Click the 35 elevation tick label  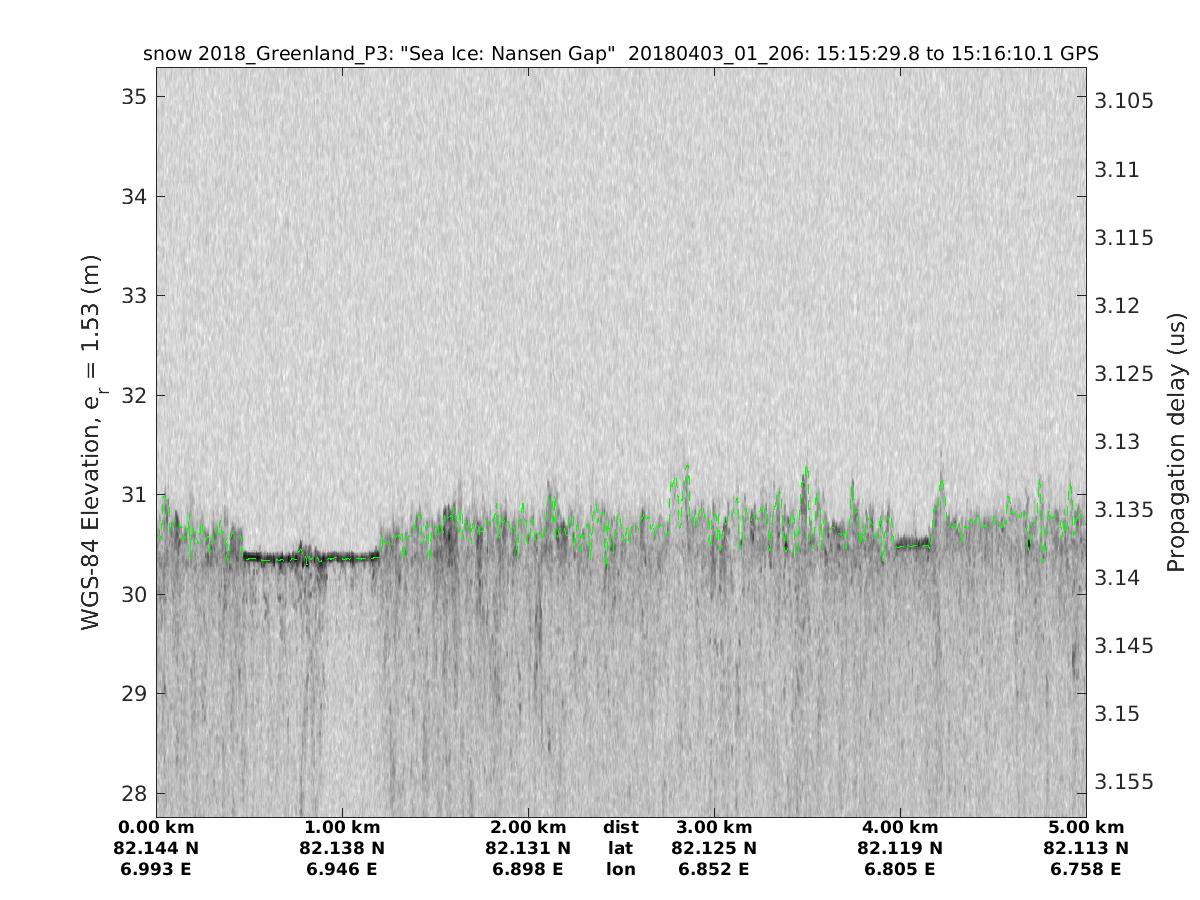133,97
